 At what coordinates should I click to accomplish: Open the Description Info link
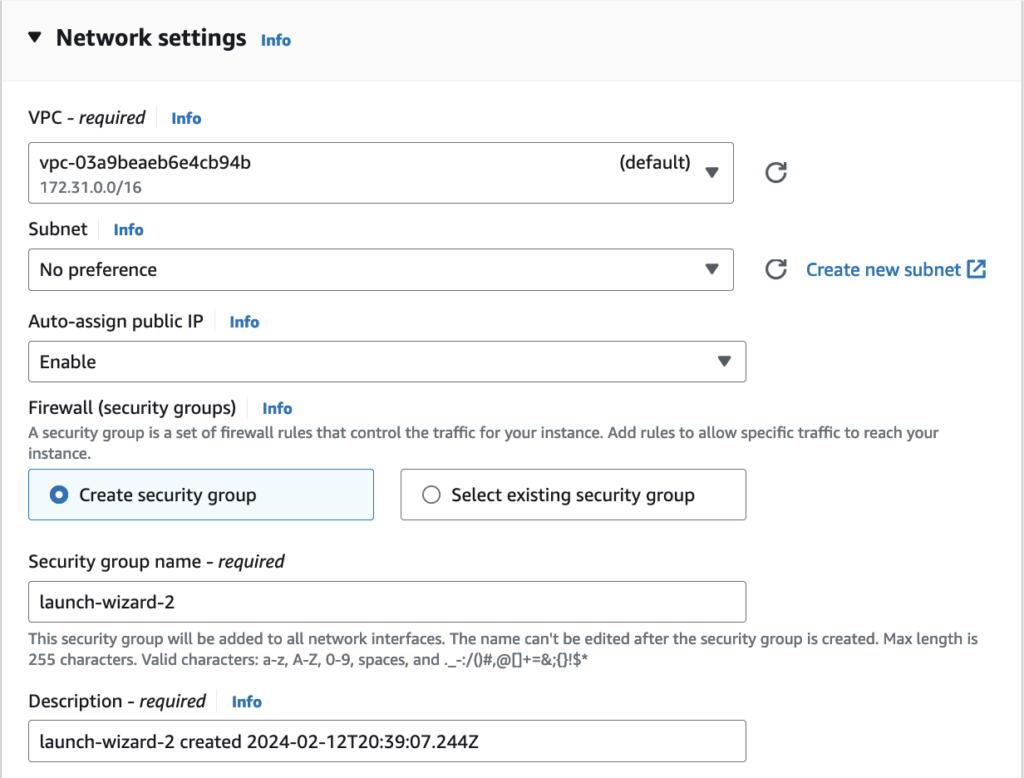pos(246,702)
